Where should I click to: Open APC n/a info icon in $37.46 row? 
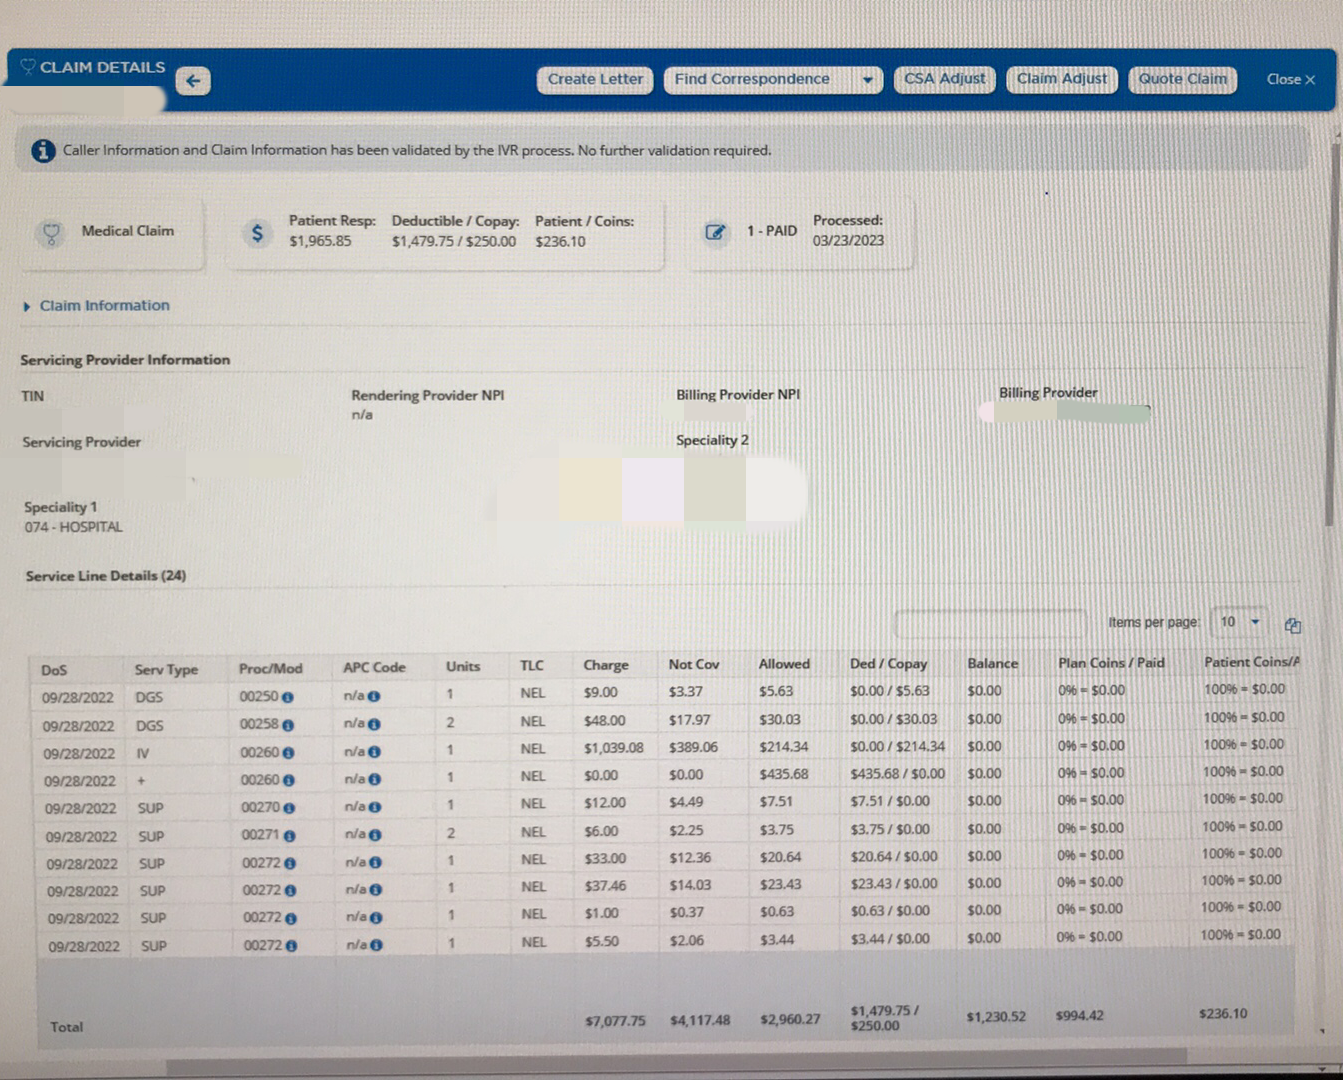[375, 889]
